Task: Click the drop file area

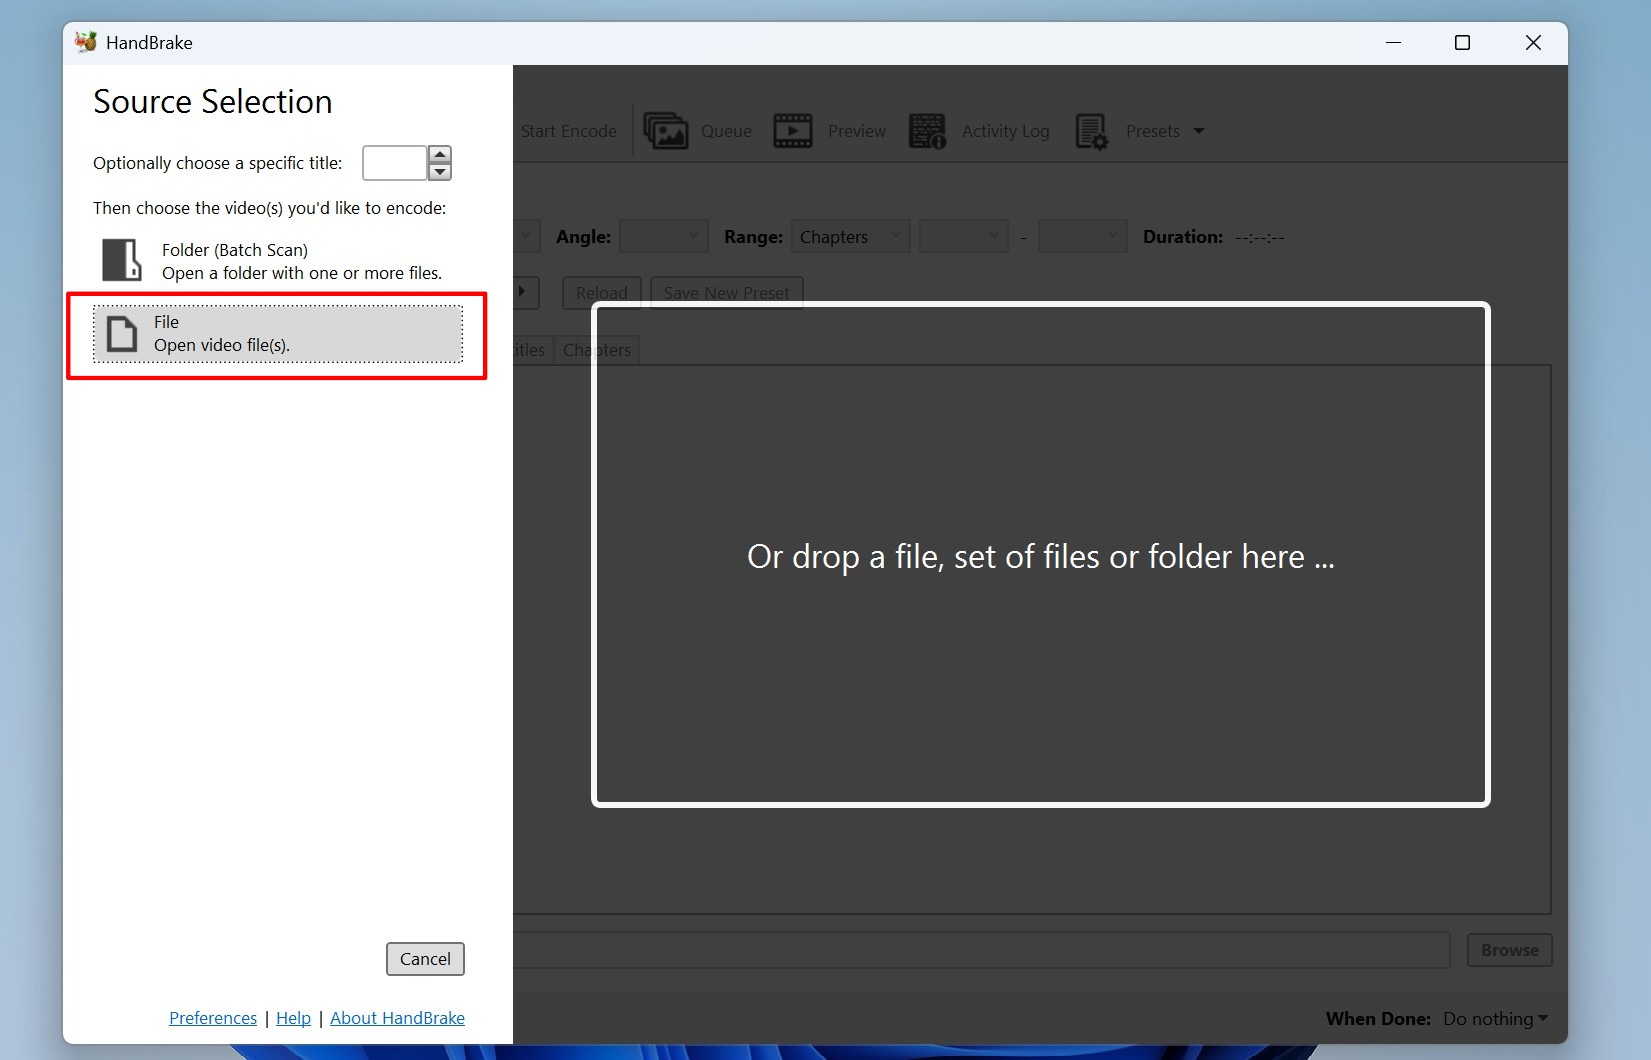Action: (1041, 554)
